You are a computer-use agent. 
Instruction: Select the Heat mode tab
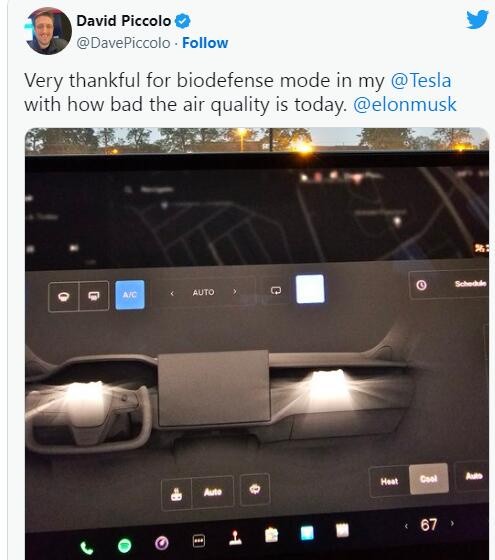[389, 481]
